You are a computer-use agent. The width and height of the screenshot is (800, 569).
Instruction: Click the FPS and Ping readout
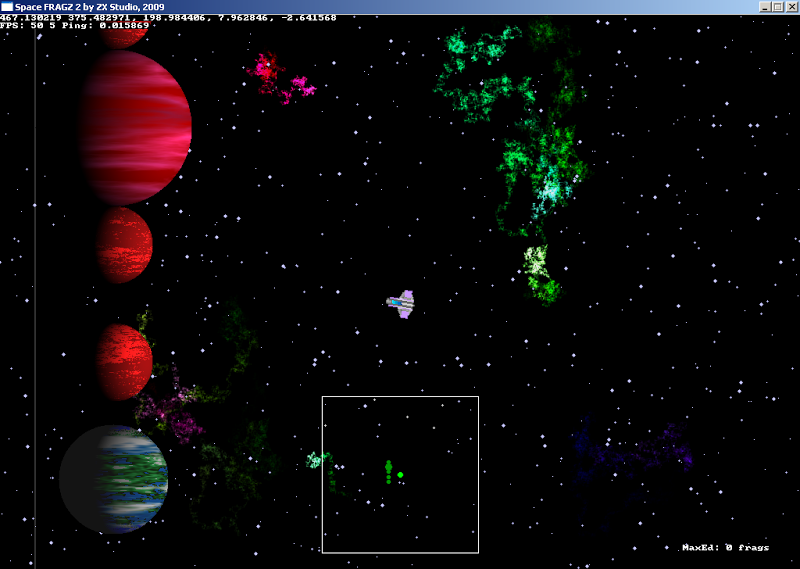tap(74, 25)
